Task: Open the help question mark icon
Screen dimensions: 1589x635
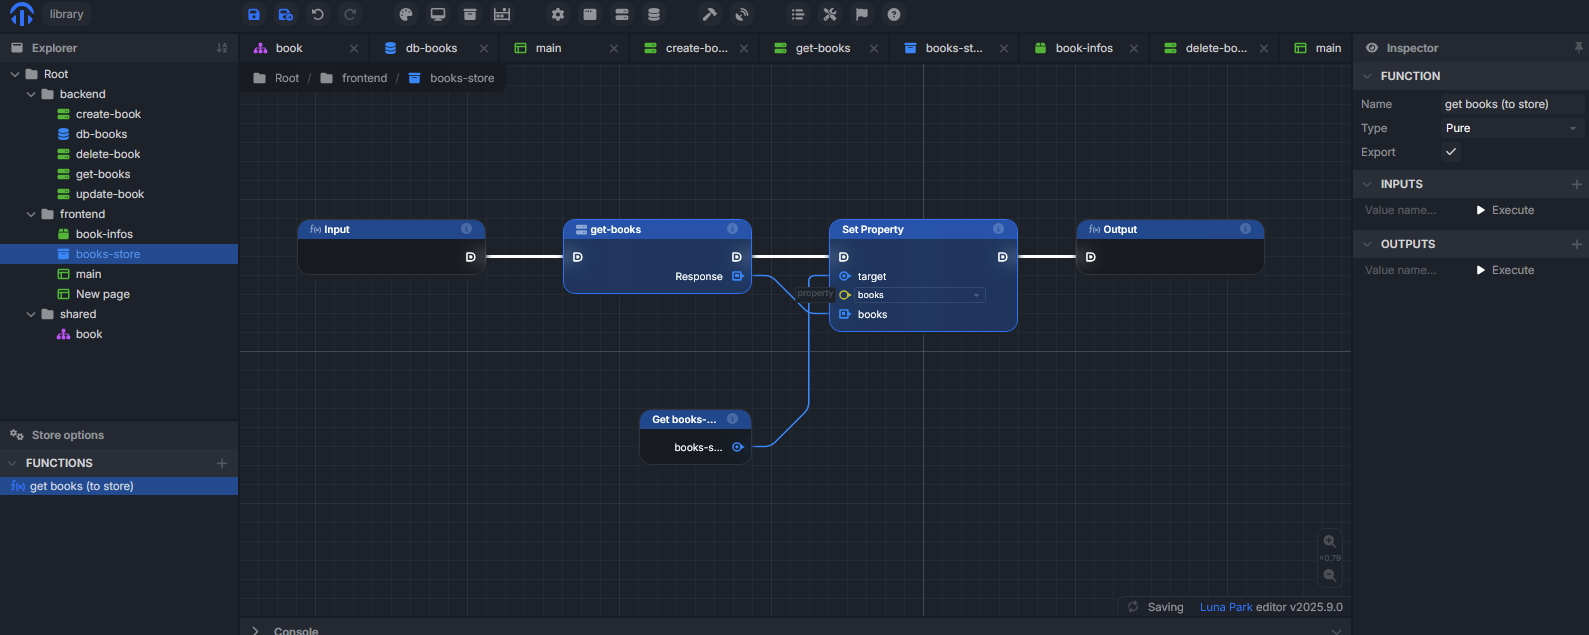Action: (x=894, y=14)
